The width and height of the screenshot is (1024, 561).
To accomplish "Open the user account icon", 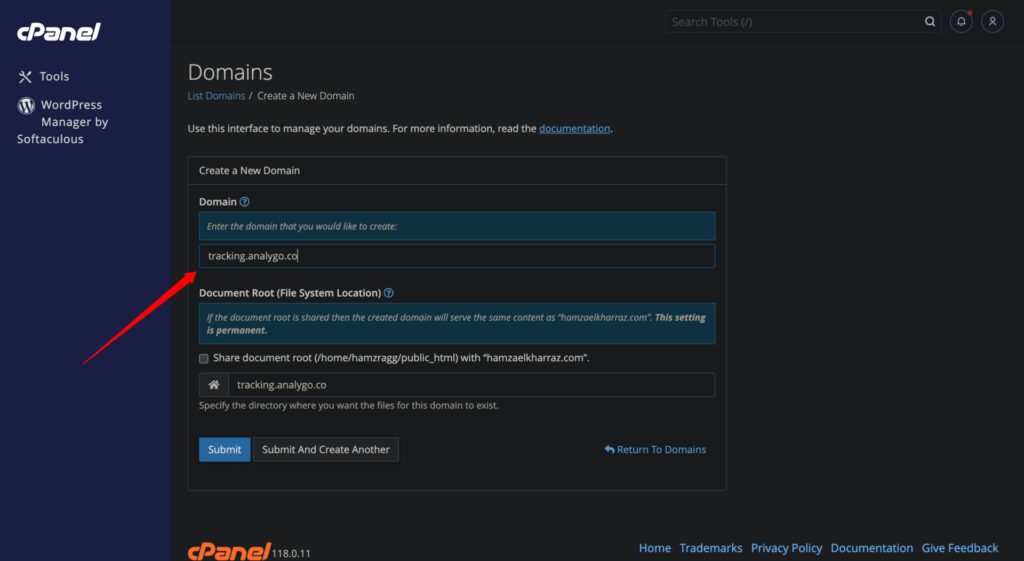I will pyautogui.click(x=992, y=21).
